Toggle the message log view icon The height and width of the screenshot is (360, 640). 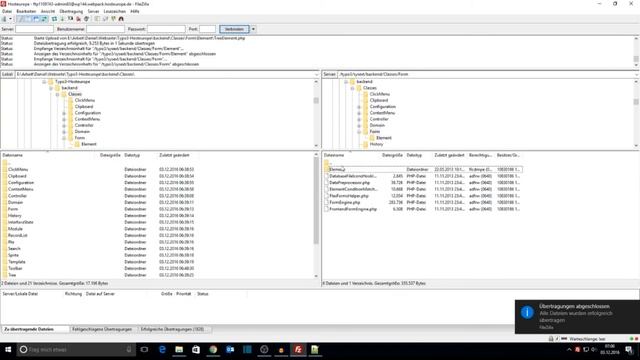pyautogui.click(x=20, y=19)
